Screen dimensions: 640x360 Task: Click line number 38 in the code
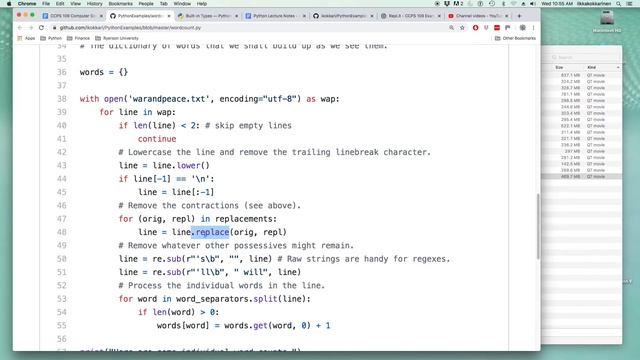62,99
